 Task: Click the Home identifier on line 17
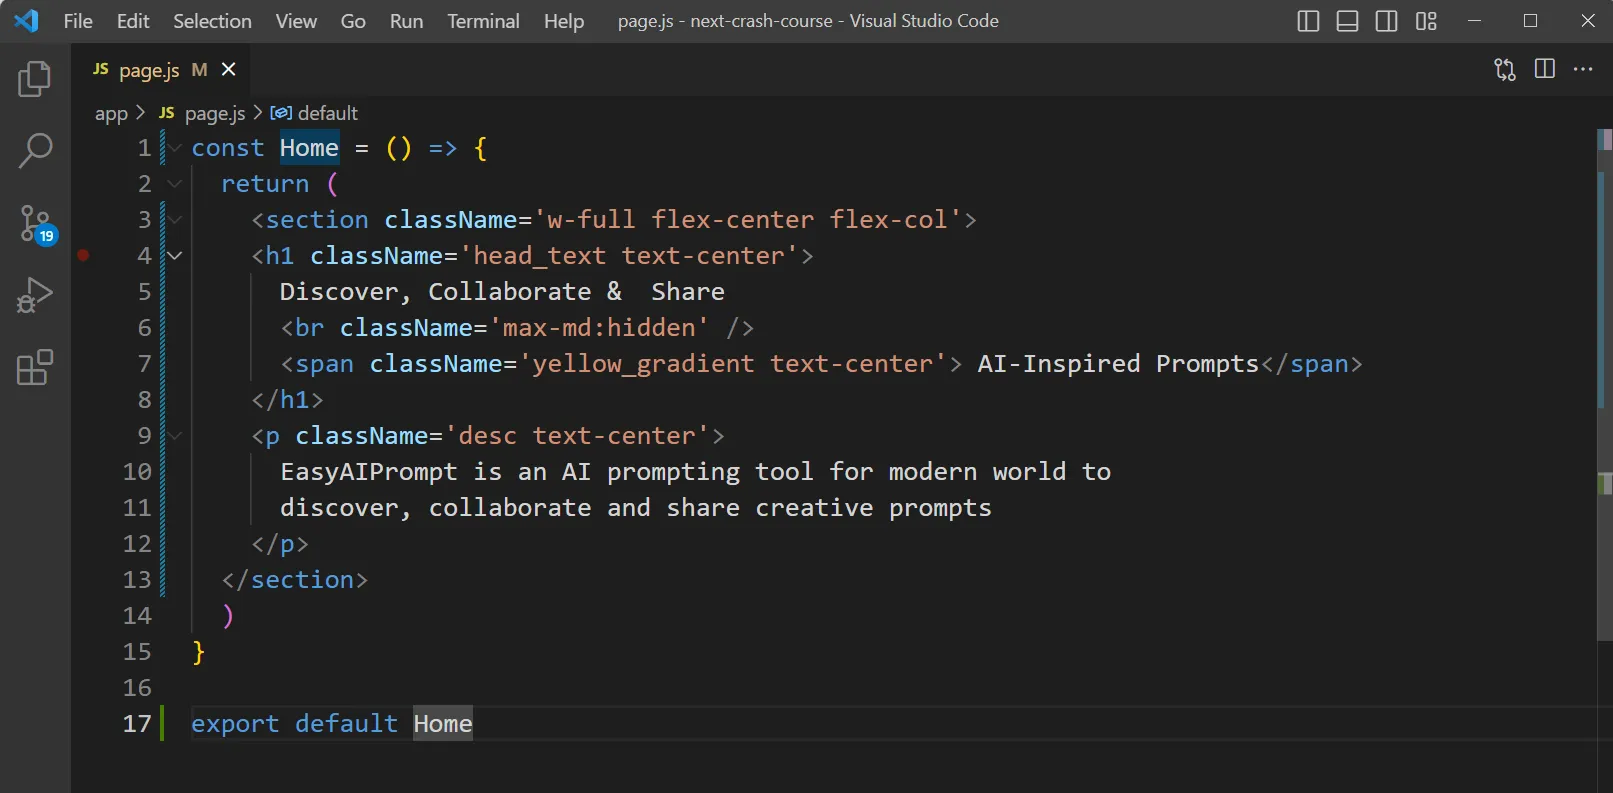443,723
